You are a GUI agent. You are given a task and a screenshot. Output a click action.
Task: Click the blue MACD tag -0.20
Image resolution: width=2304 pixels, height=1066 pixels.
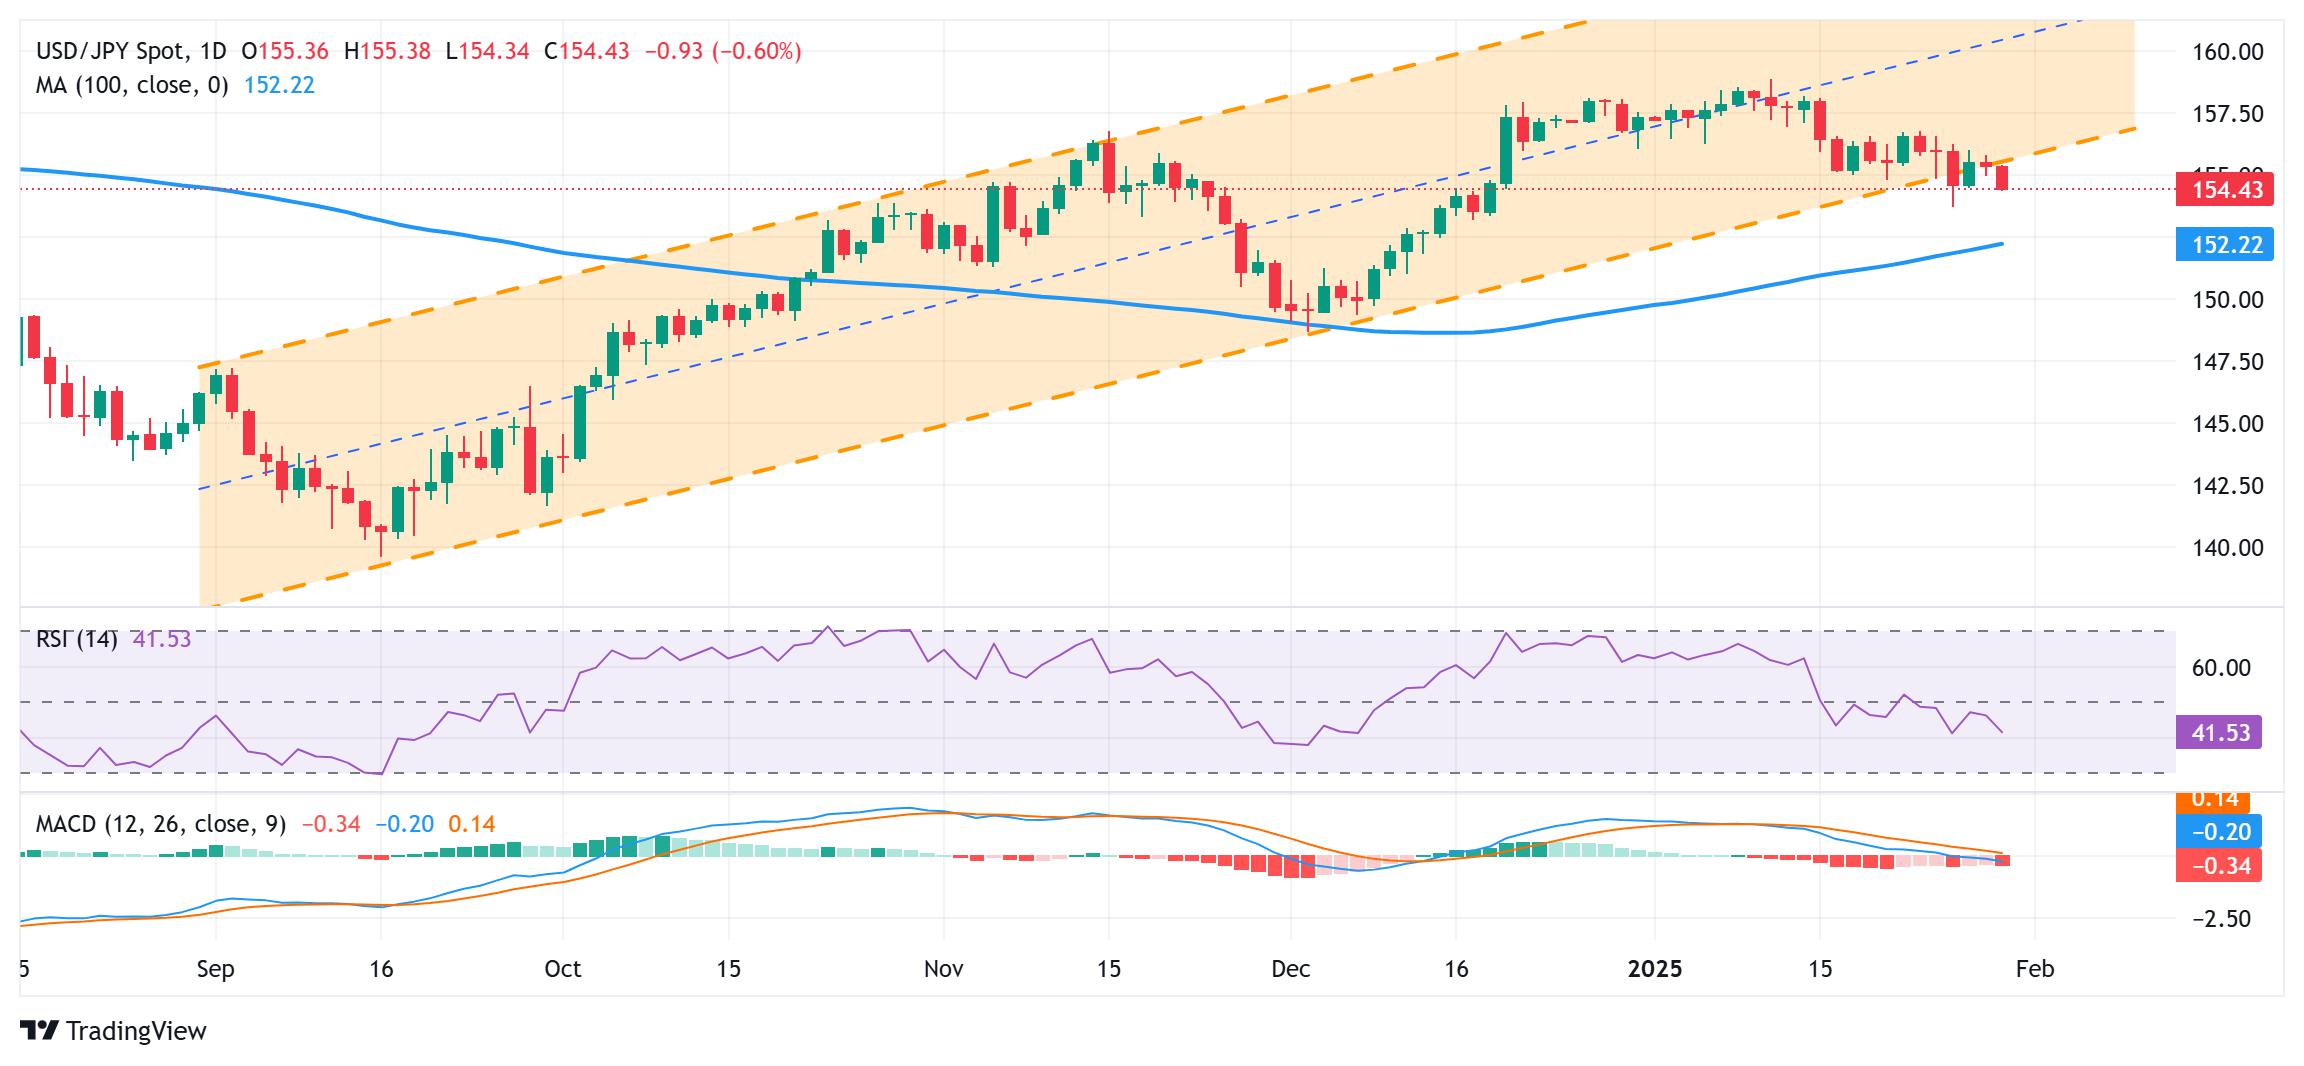(2219, 832)
